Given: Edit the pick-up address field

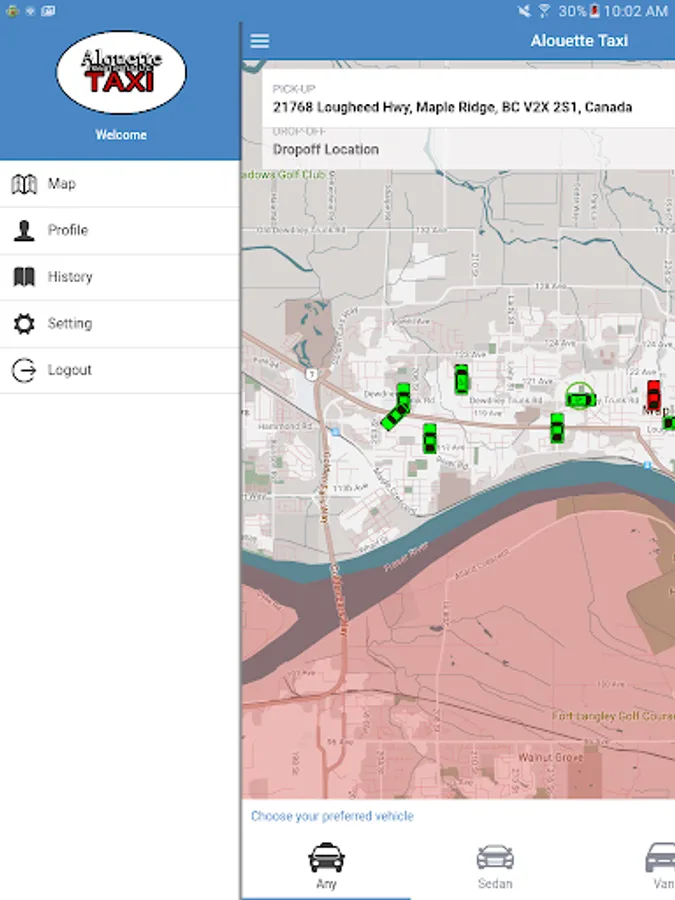Looking at the screenshot, I should click(x=452, y=107).
